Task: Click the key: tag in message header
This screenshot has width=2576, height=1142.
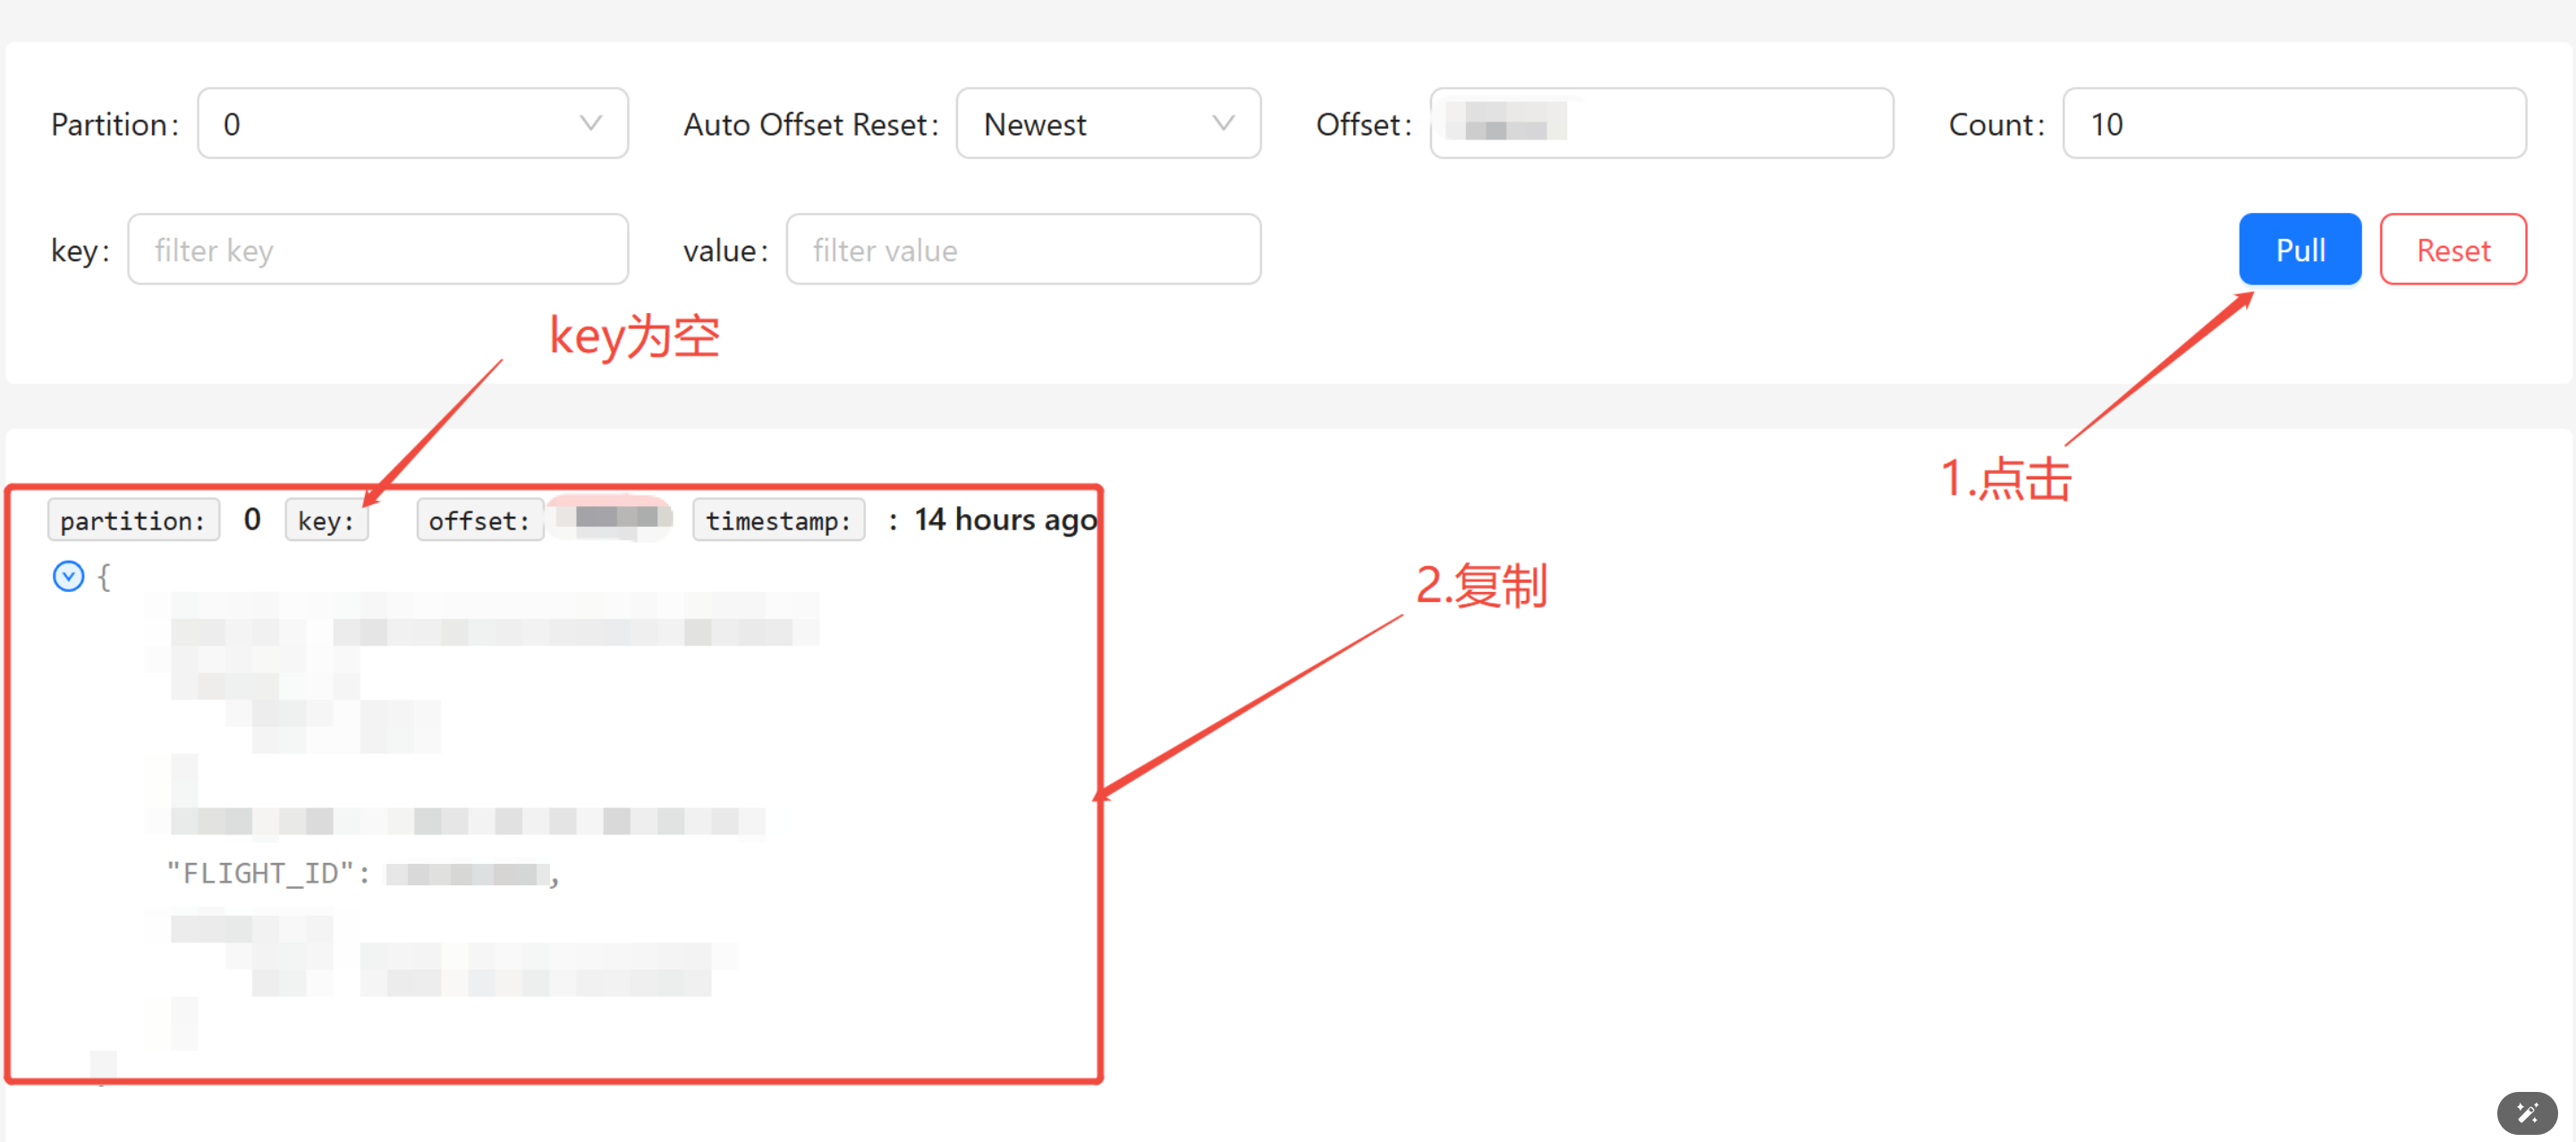Action: coord(326,520)
